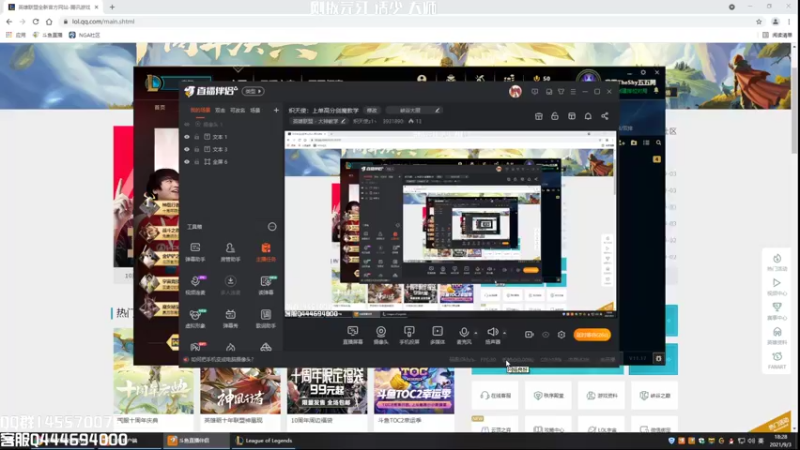The image size is (800, 450).
Task: Click the 麦克风 microphone icon
Action: click(x=464, y=335)
